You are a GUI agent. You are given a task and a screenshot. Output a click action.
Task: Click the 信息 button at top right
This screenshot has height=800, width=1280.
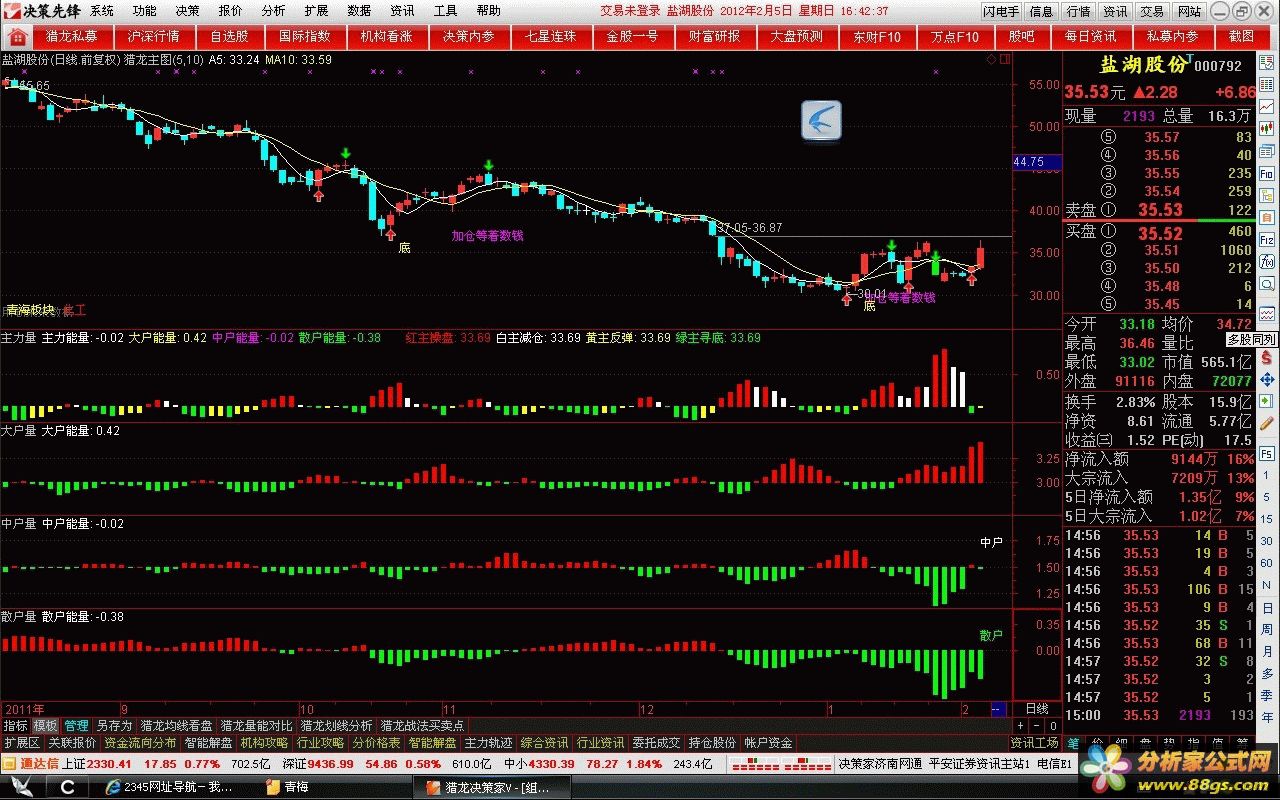[x=1042, y=11]
